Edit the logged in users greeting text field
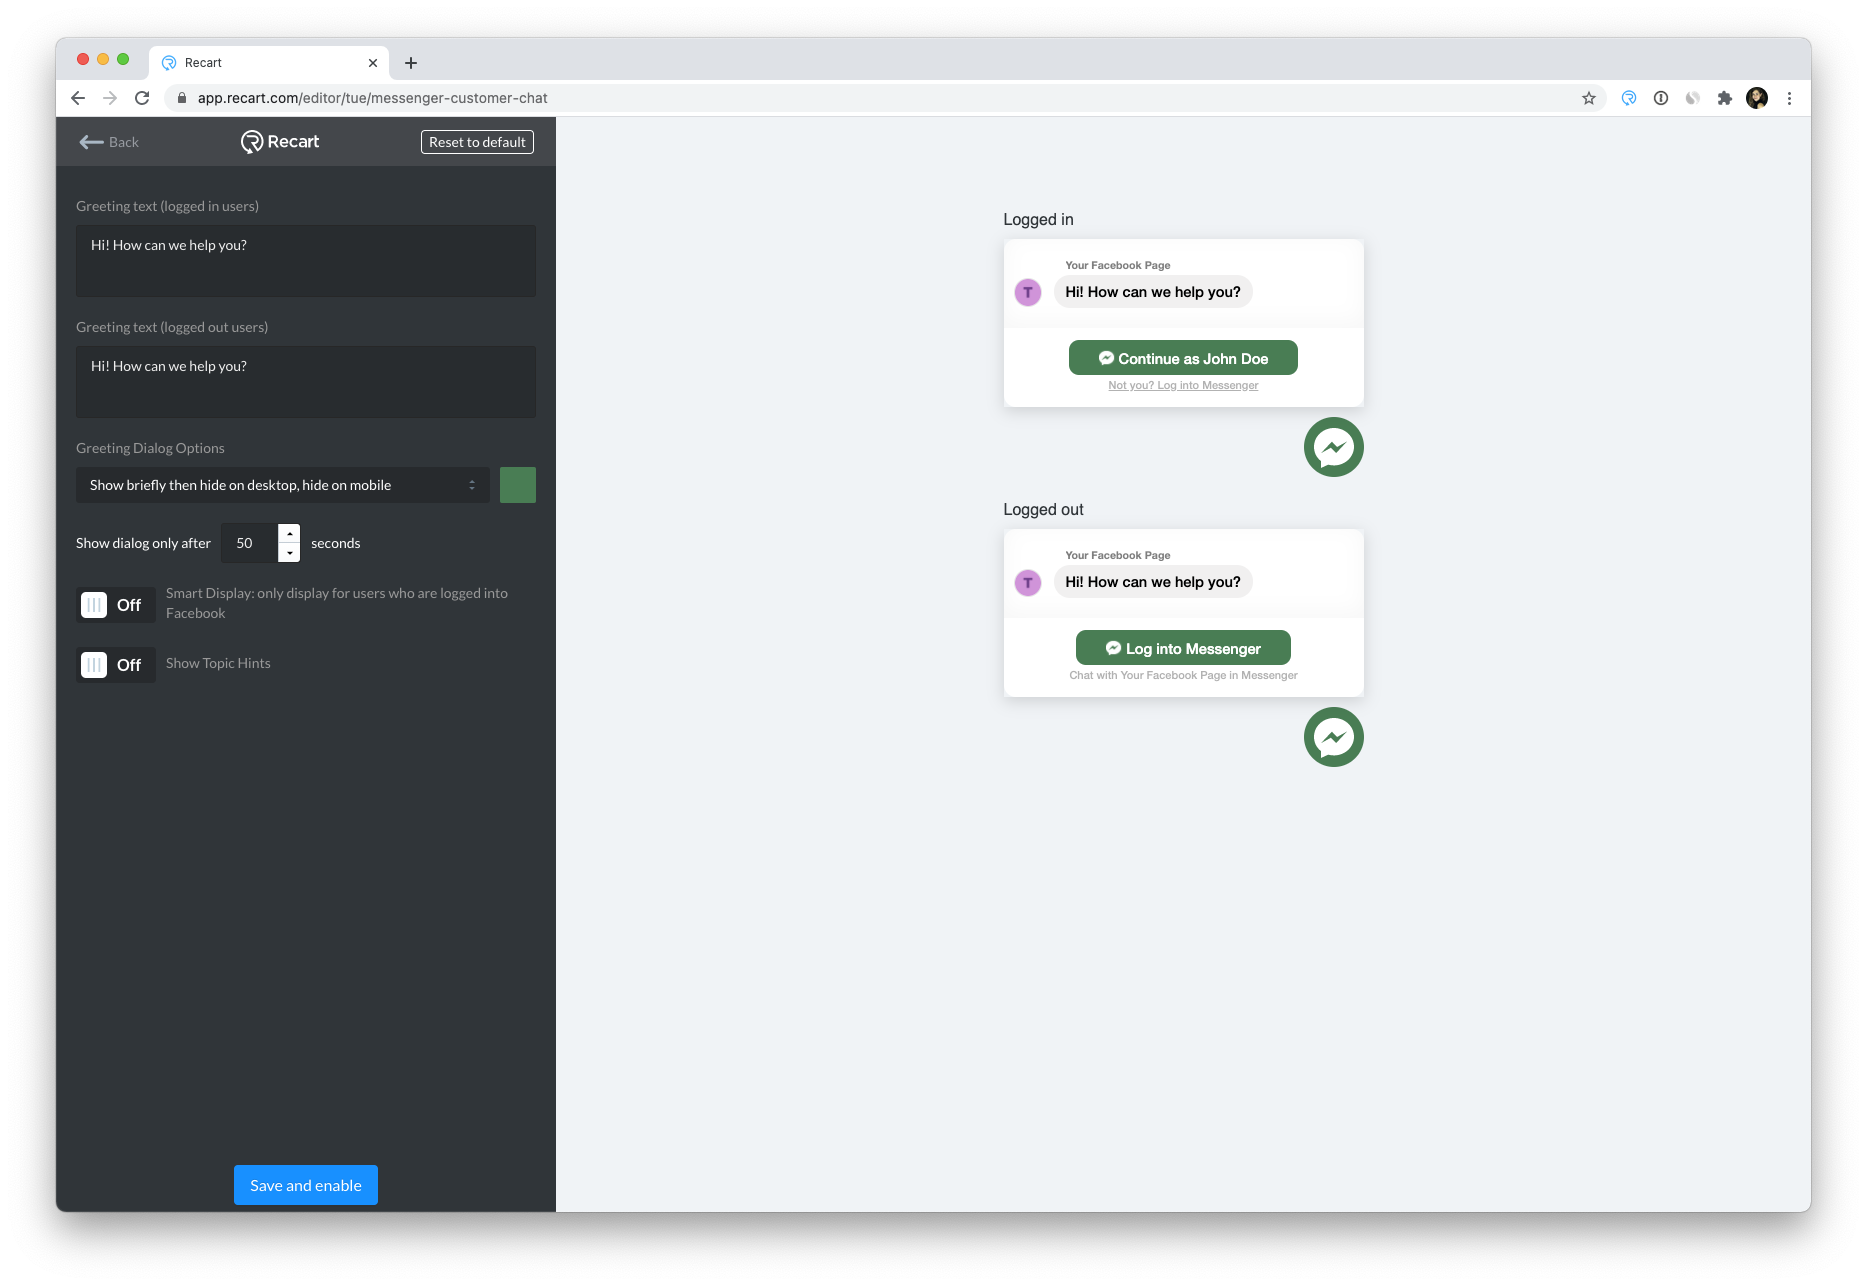The height and width of the screenshot is (1286, 1867). (x=306, y=261)
